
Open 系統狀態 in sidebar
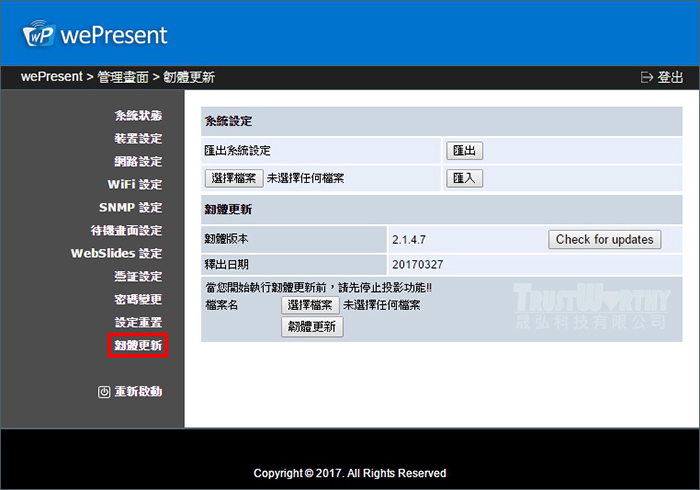pos(138,116)
